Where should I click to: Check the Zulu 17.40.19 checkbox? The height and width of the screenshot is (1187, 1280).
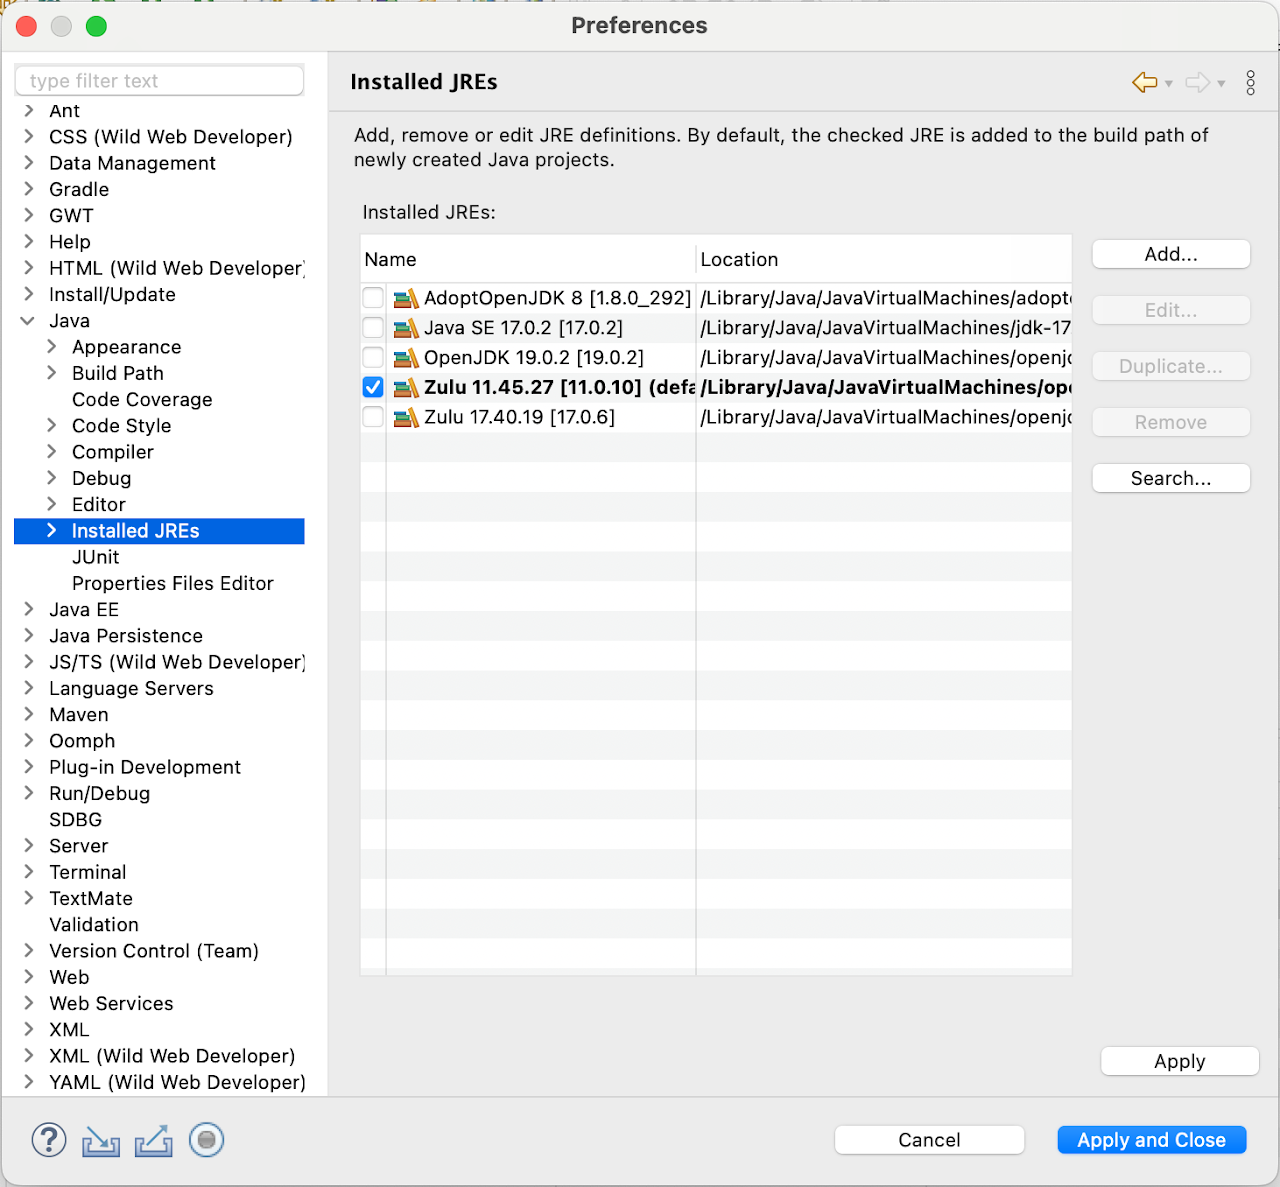tap(373, 417)
